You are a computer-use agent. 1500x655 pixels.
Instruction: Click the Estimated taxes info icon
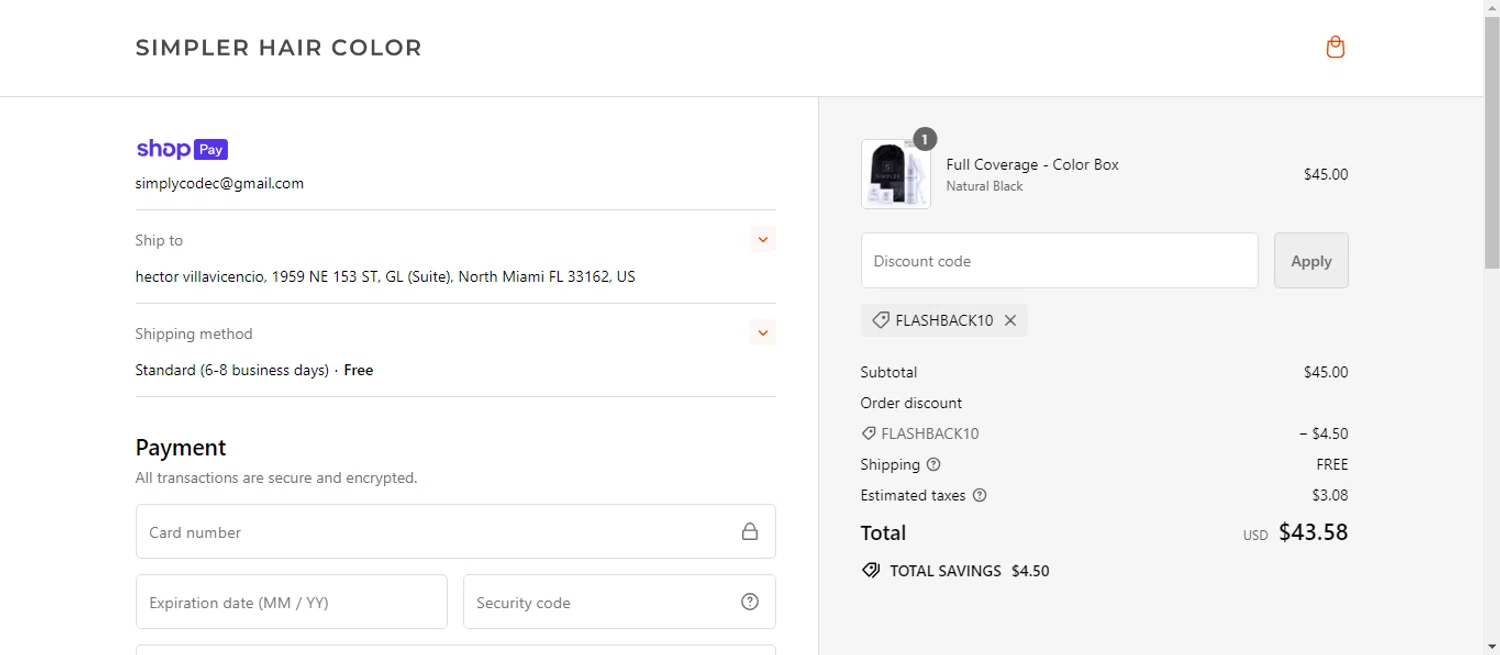coord(980,495)
